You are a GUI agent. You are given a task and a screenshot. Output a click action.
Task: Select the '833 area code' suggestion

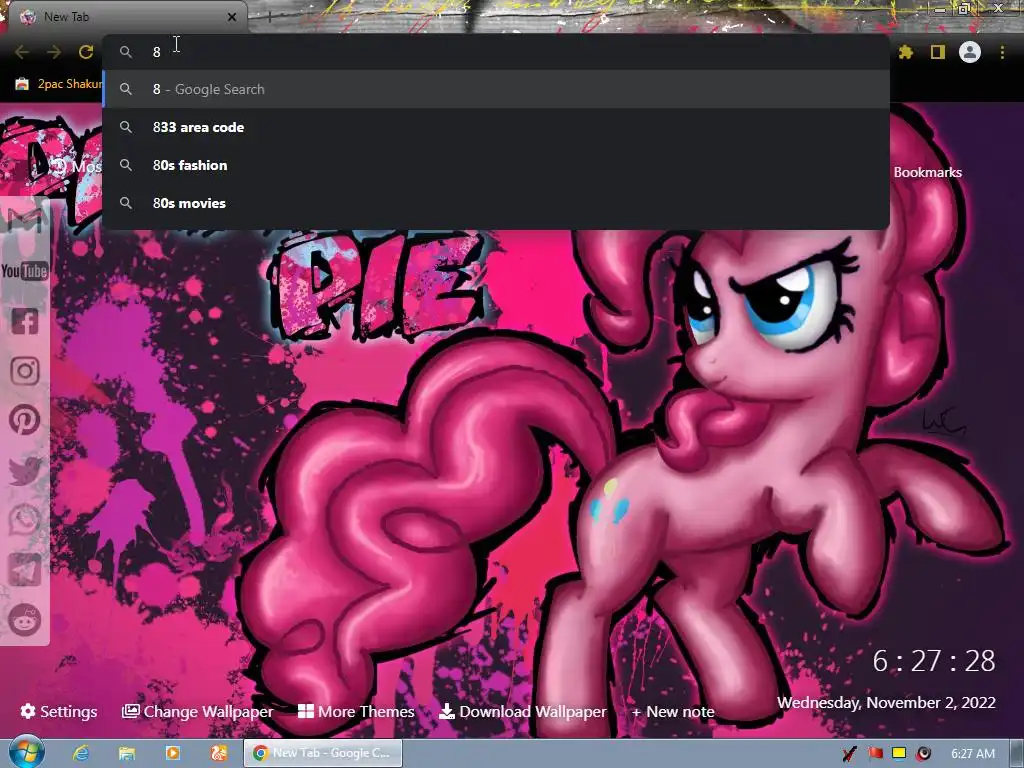tap(496, 127)
